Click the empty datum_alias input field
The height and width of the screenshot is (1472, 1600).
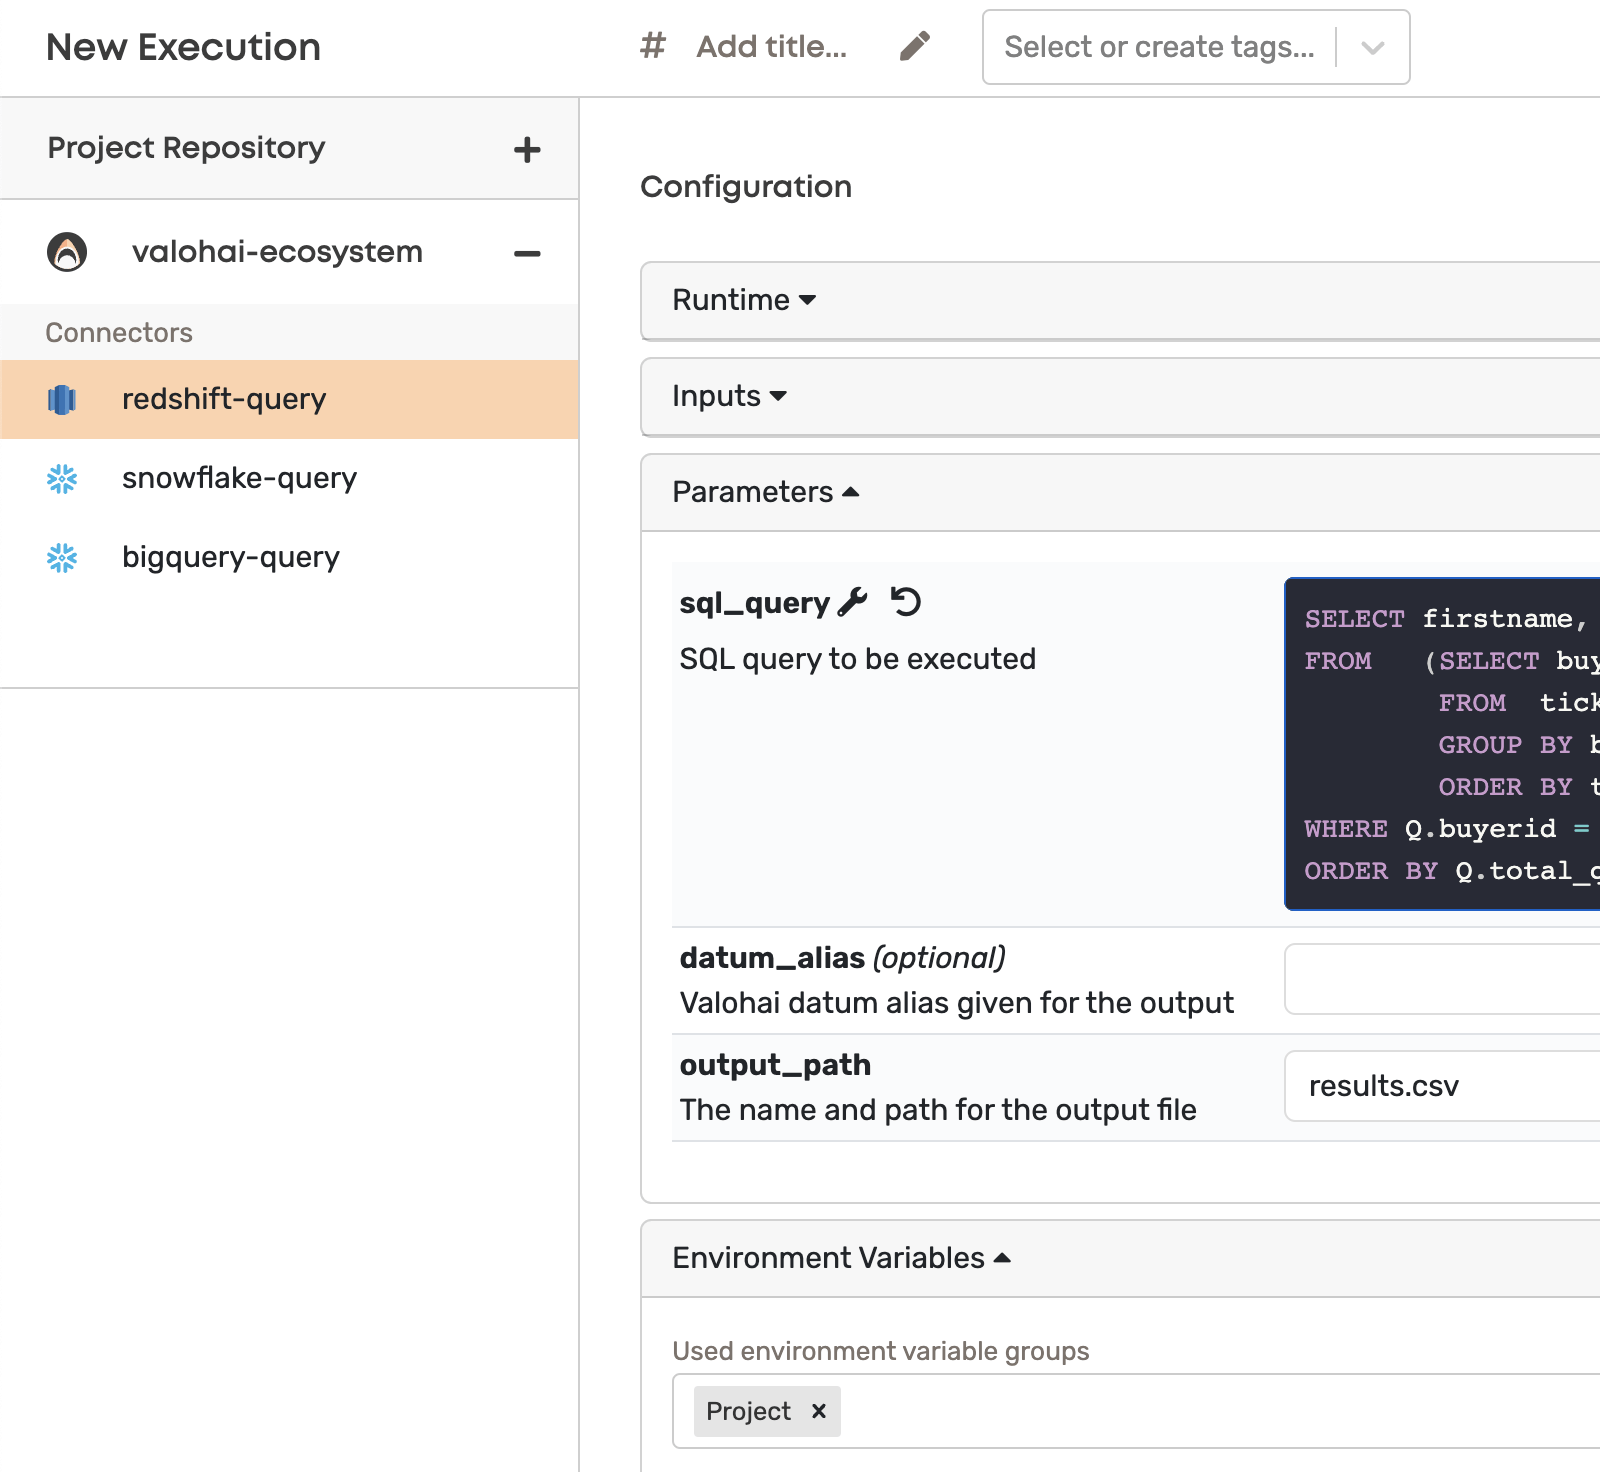pos(1442,979)
